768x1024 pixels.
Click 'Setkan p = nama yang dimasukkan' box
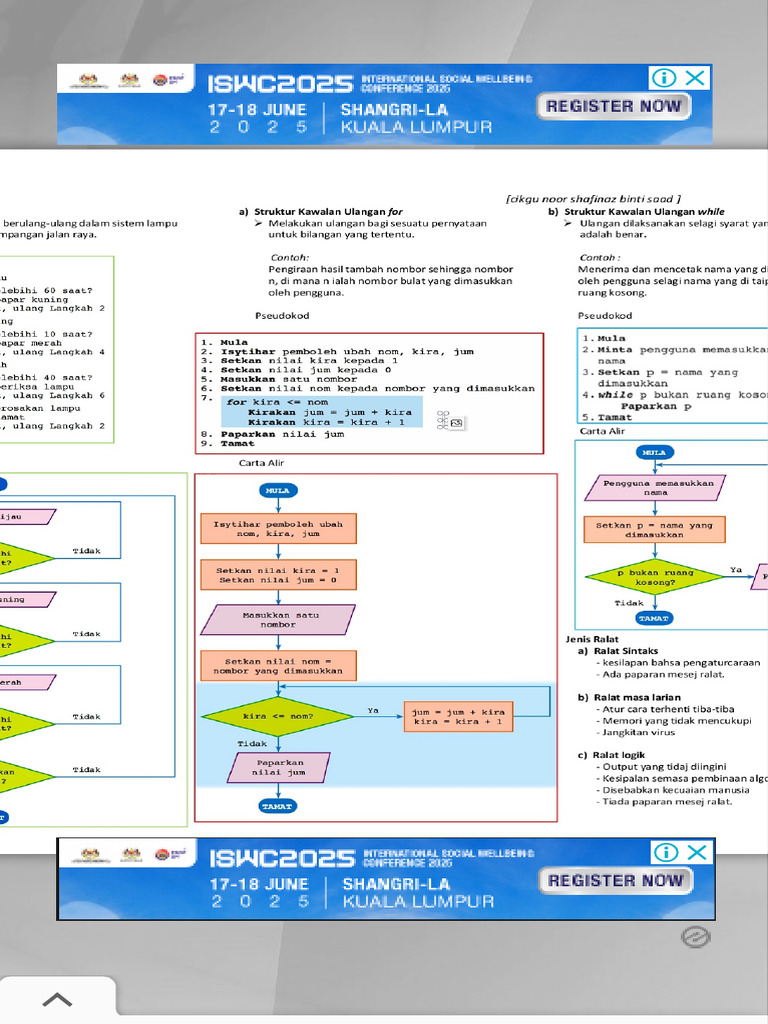(655, 530)
